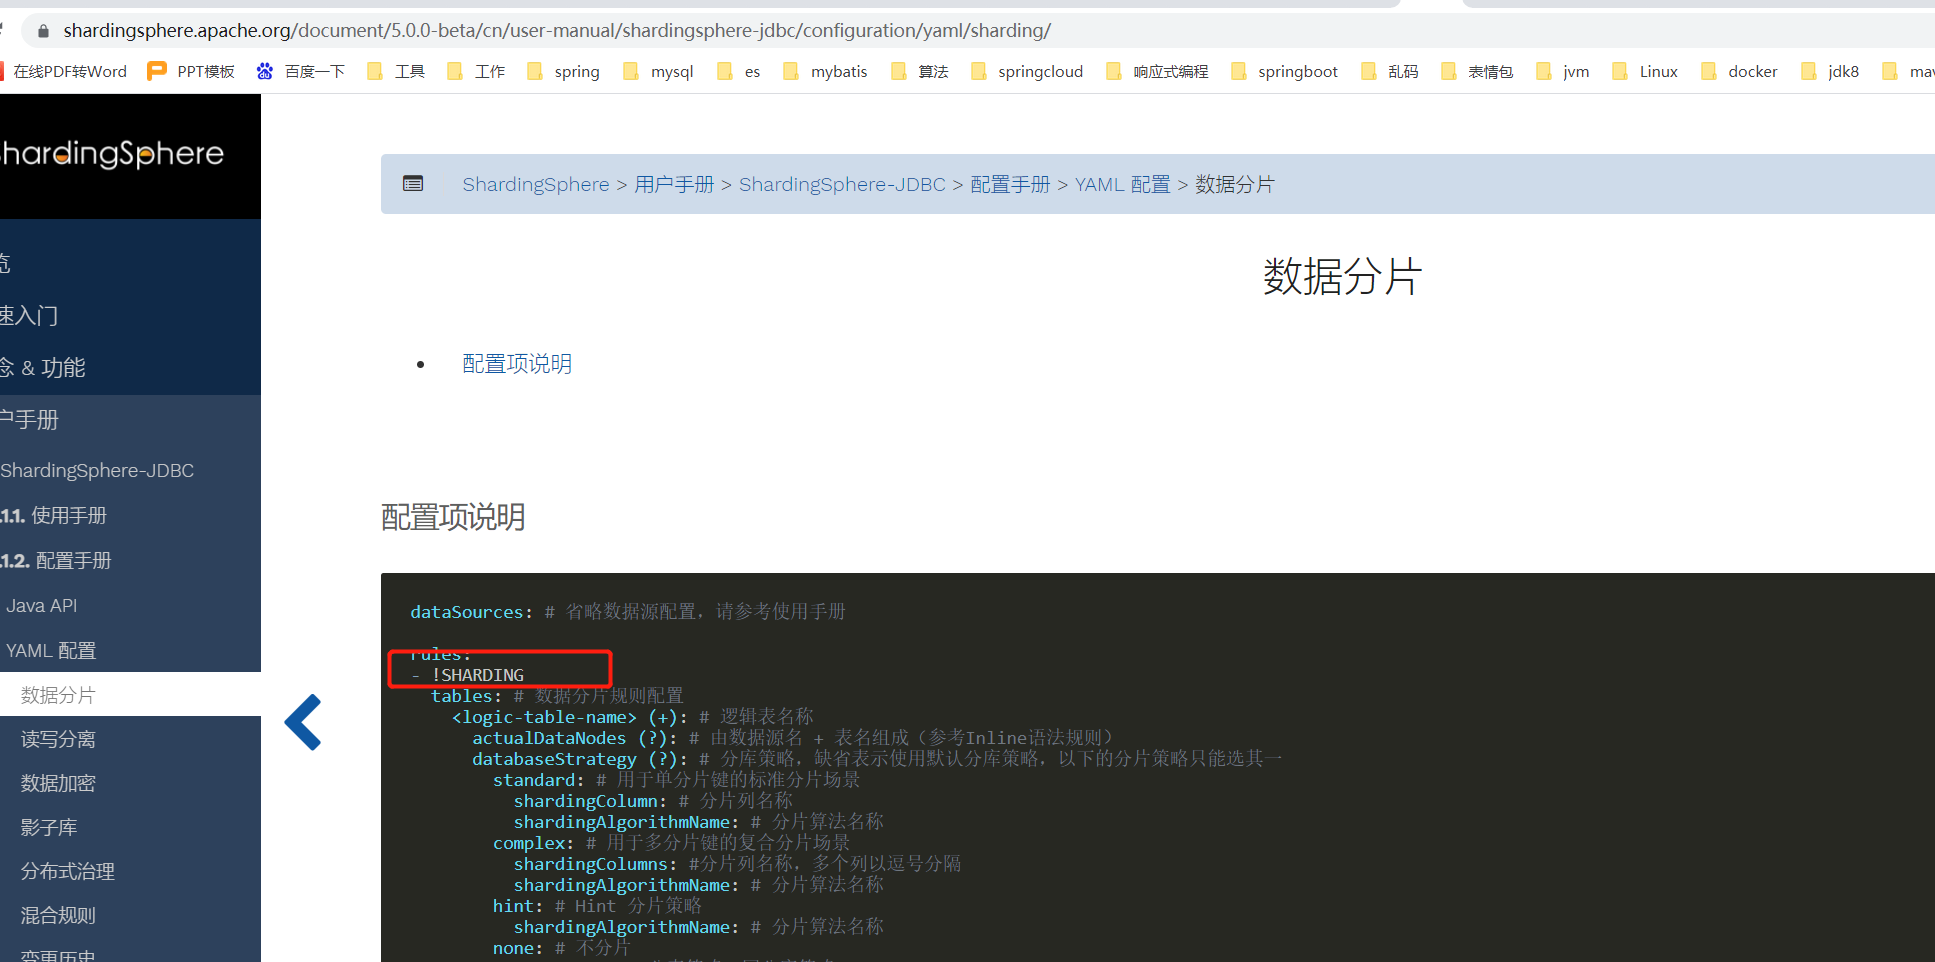Open the 配置项说明 link
The image size is (1935, 962).
click(x=516, y=363)
